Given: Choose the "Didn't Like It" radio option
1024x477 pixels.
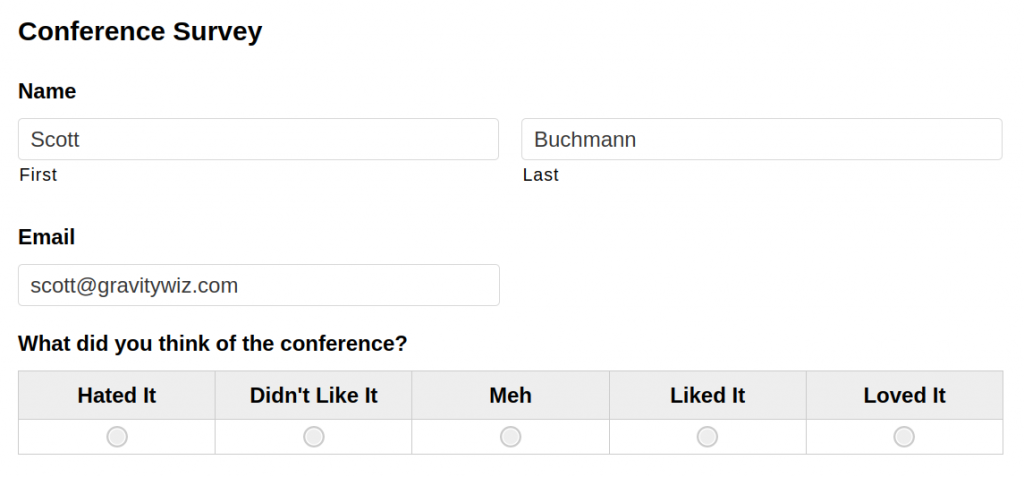Looking at the screenshot, I should pos(314,437).
